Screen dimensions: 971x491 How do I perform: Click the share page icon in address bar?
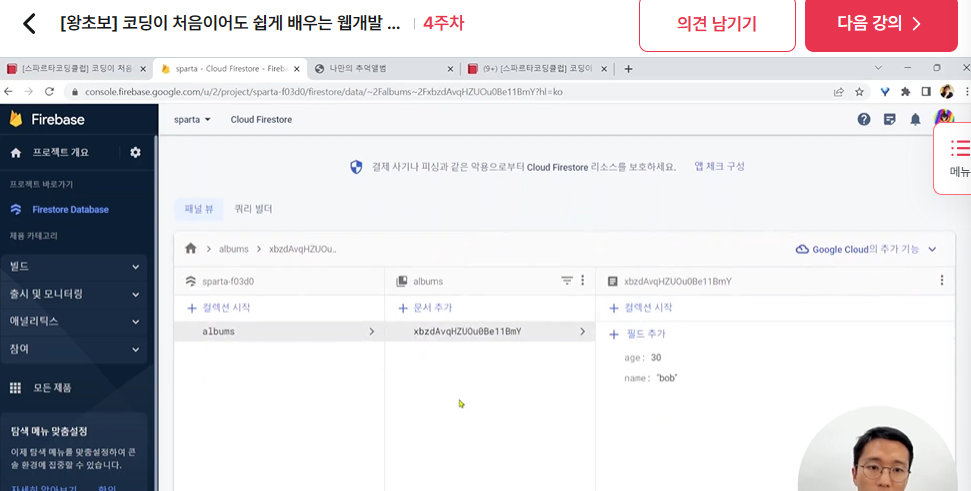tap(838, 92)
